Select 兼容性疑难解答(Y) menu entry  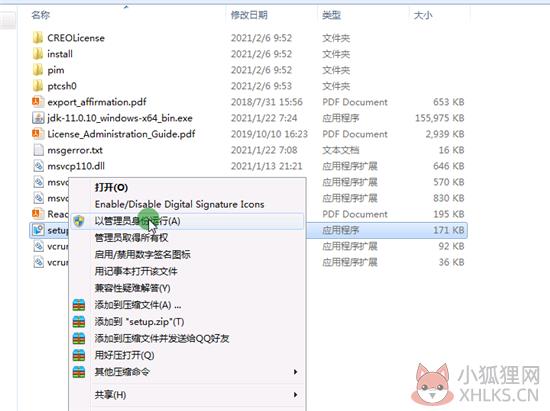pyautogui.click(x=133, y=288)
